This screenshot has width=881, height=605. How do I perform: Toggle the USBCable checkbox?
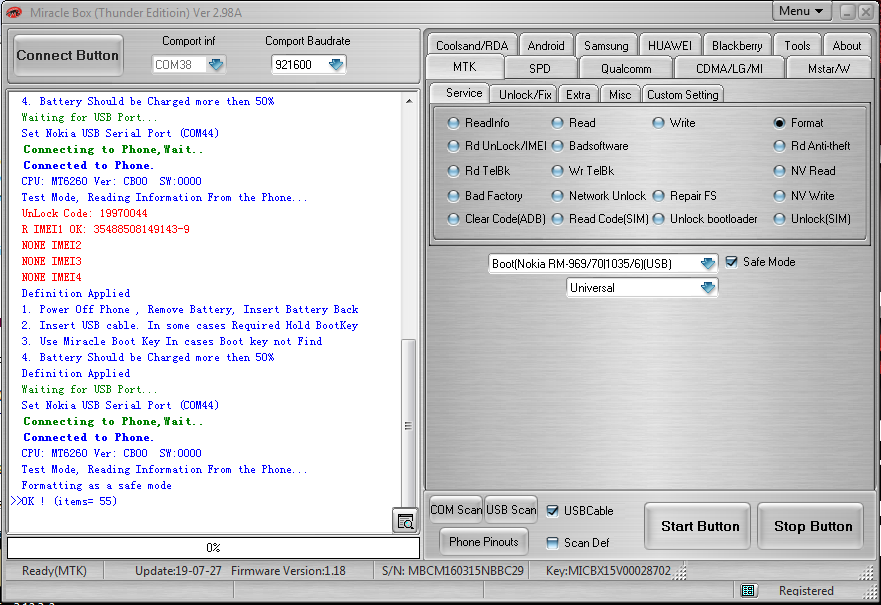(x=552, y=511)
